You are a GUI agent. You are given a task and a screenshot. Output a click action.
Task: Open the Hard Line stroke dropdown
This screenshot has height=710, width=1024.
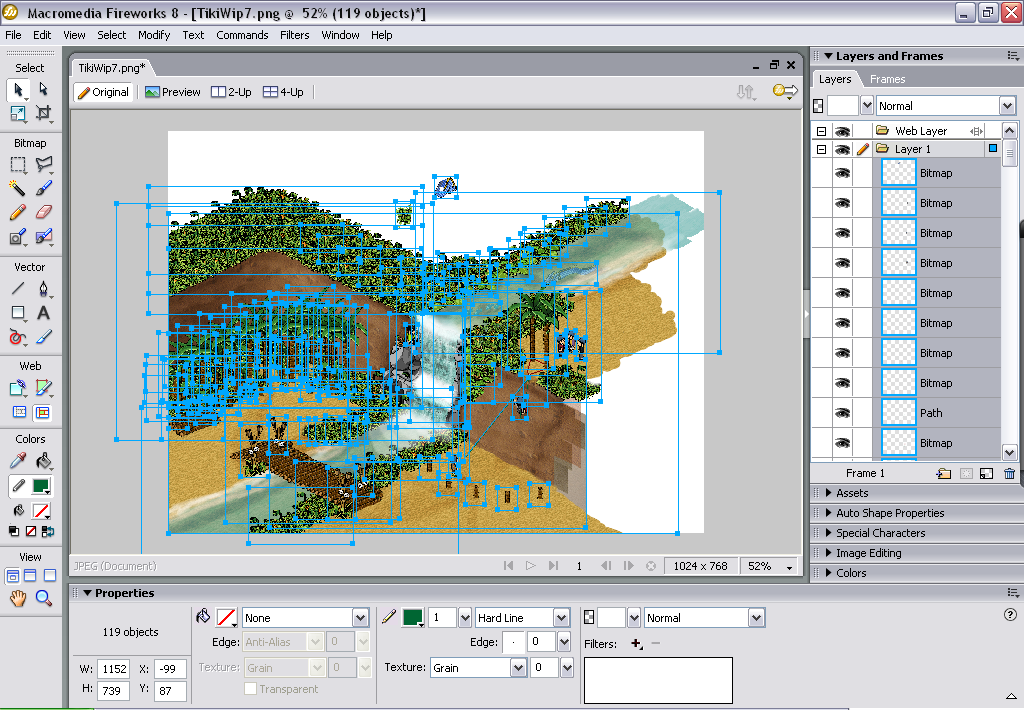tap(561, 618)
